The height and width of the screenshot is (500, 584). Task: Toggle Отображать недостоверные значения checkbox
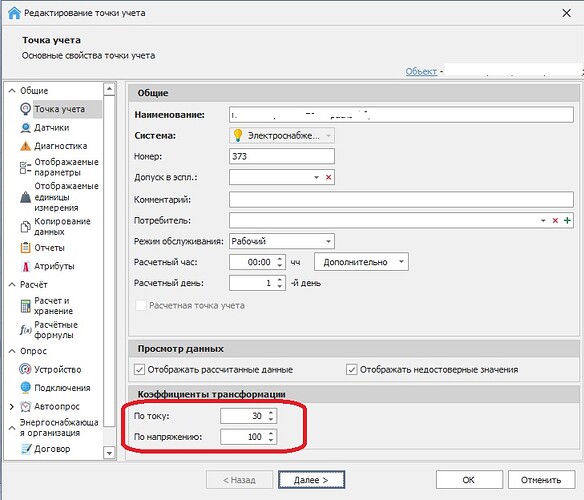tap(352, 370)
